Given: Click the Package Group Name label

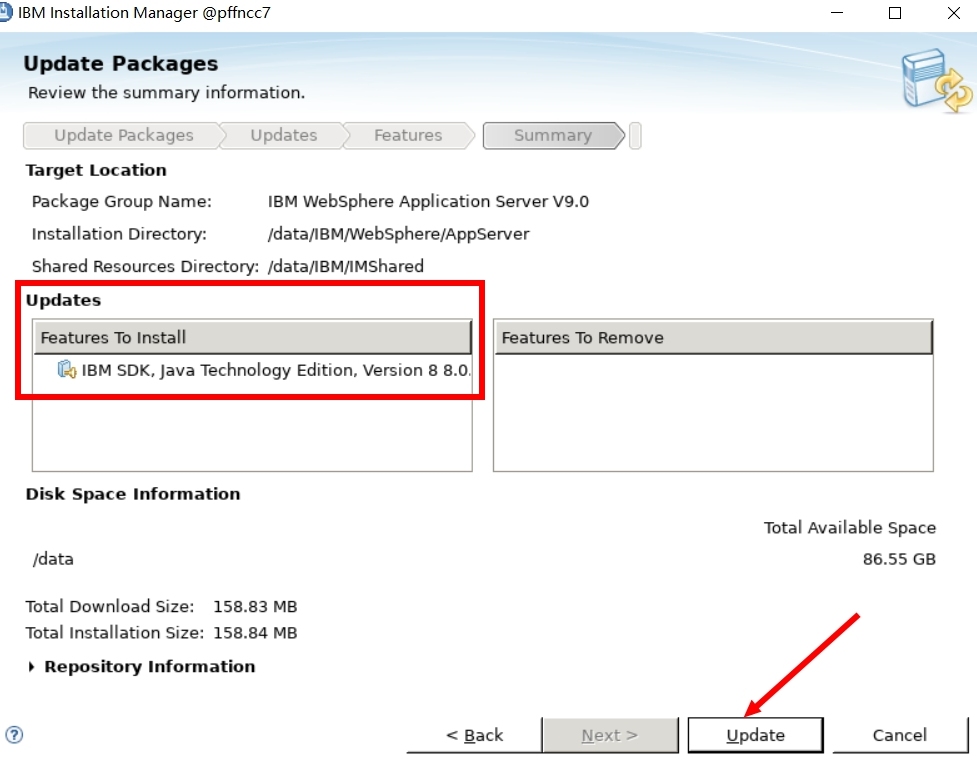Looking at the screenshot, I should click(122, 202).
